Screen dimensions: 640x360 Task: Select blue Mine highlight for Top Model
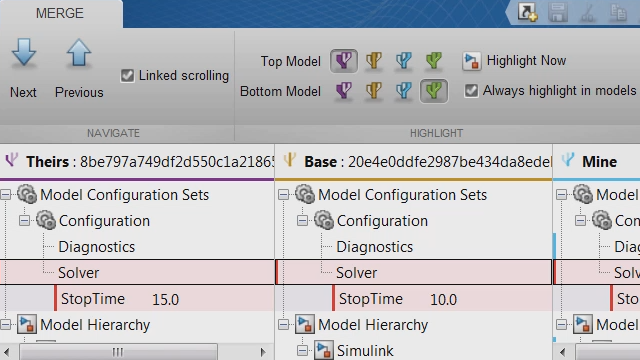coord(403,61)
